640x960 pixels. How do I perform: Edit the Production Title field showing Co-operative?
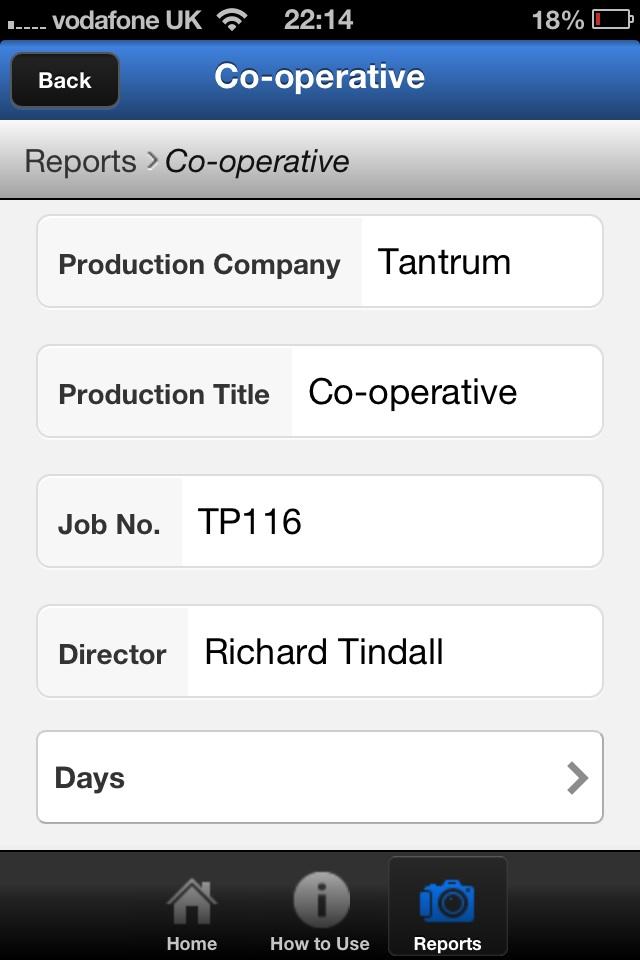[447, 392]
